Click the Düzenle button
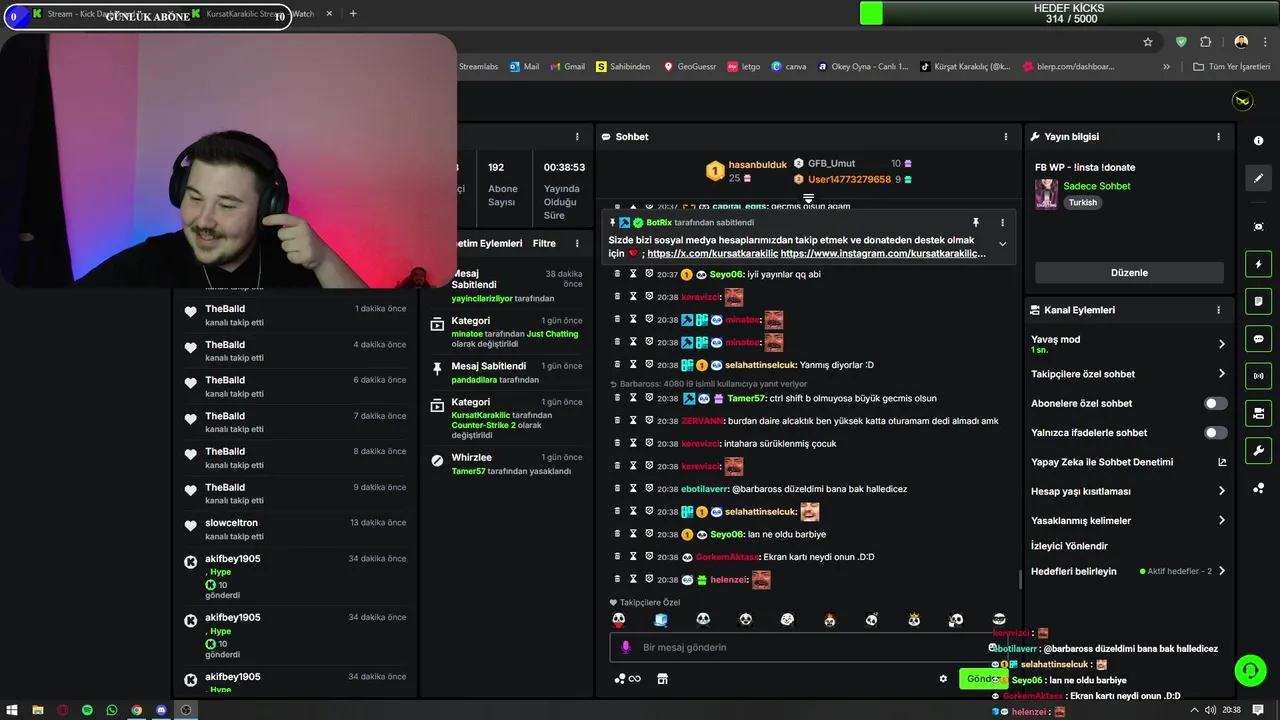 1129,273
